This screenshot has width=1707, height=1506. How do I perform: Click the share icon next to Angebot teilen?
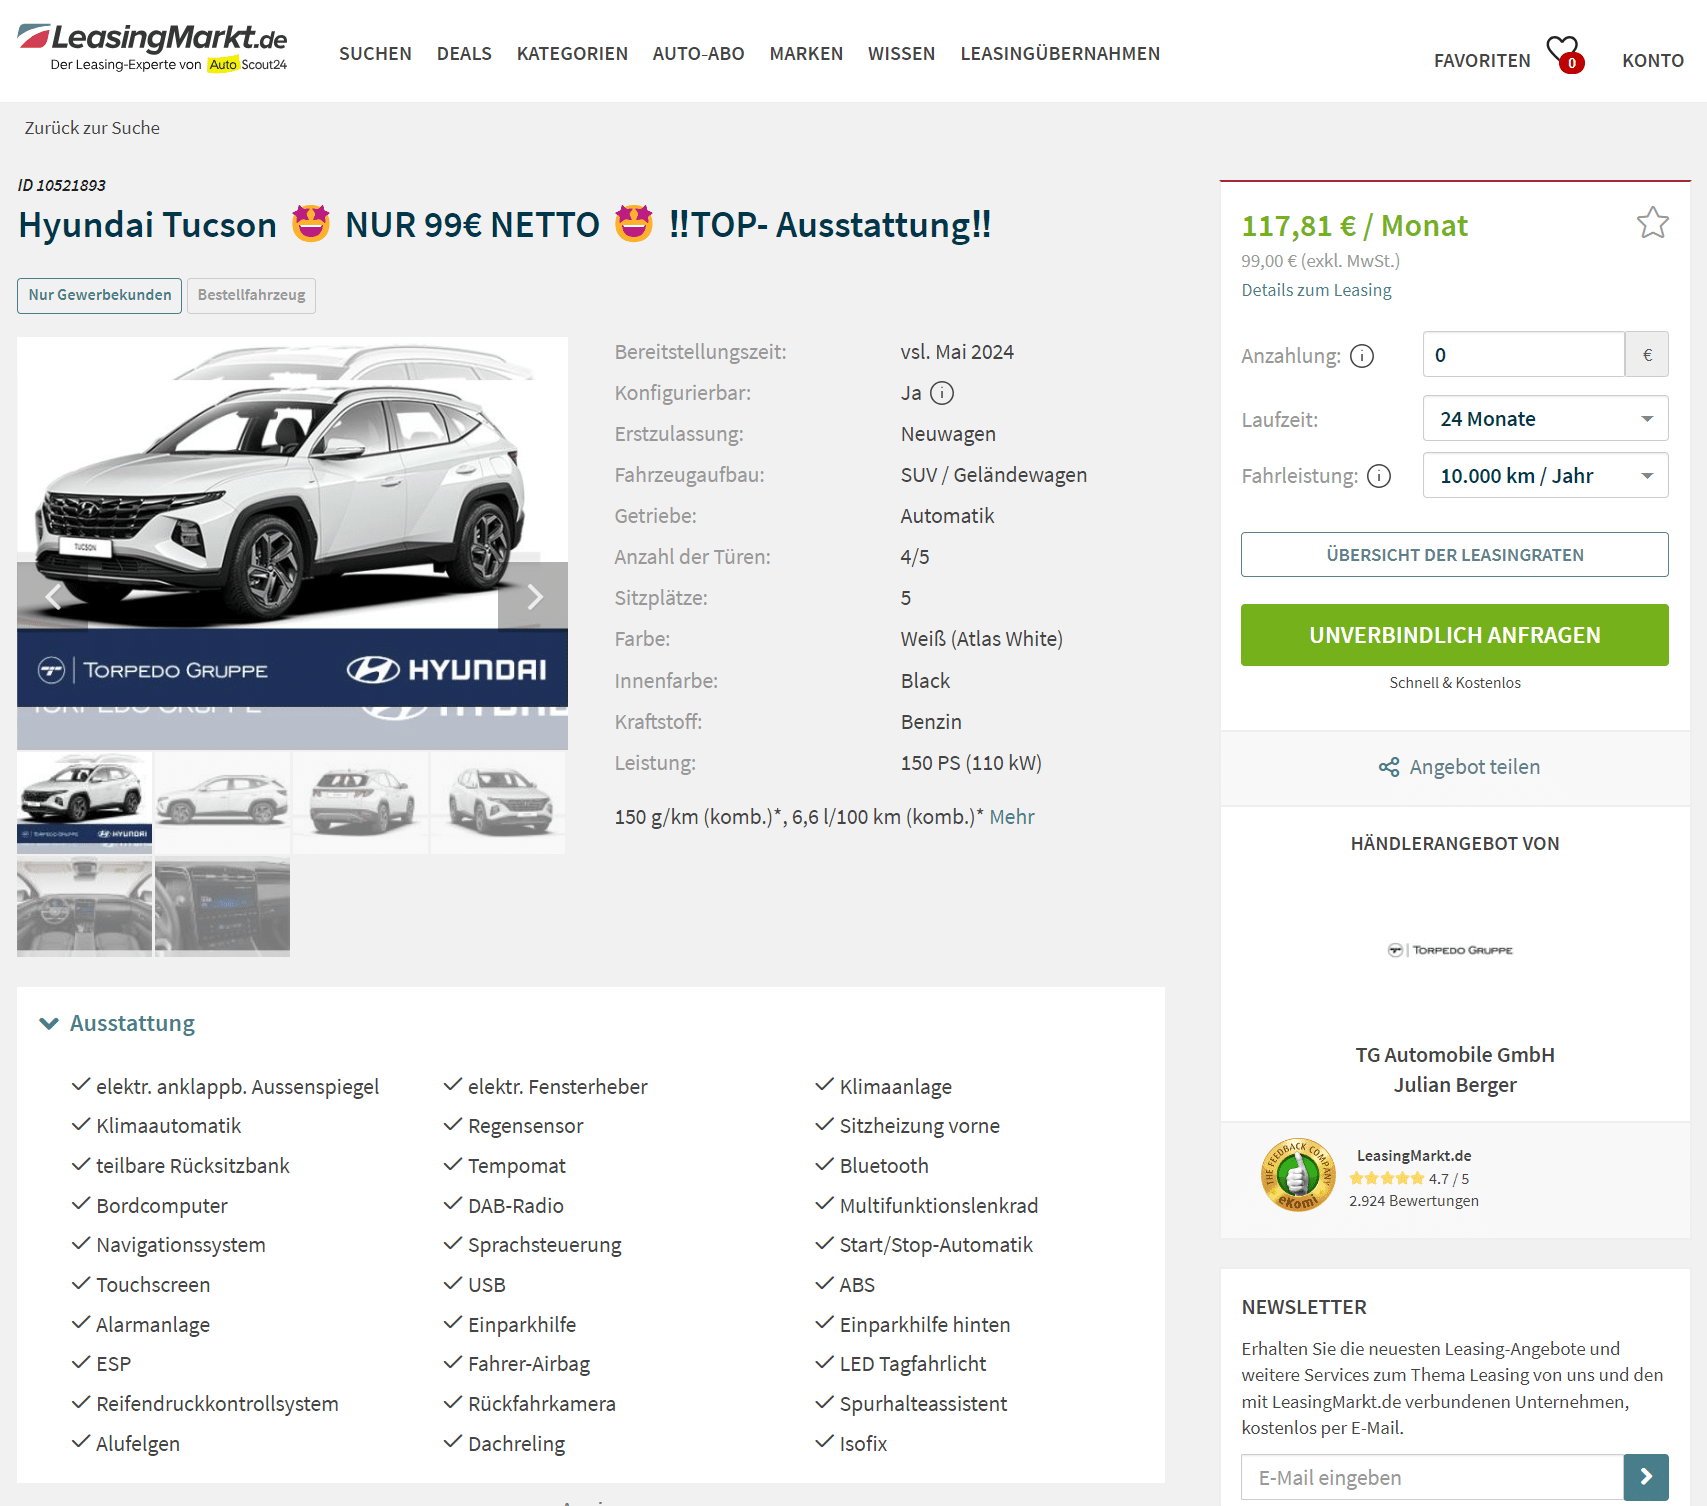[1389, 767]
